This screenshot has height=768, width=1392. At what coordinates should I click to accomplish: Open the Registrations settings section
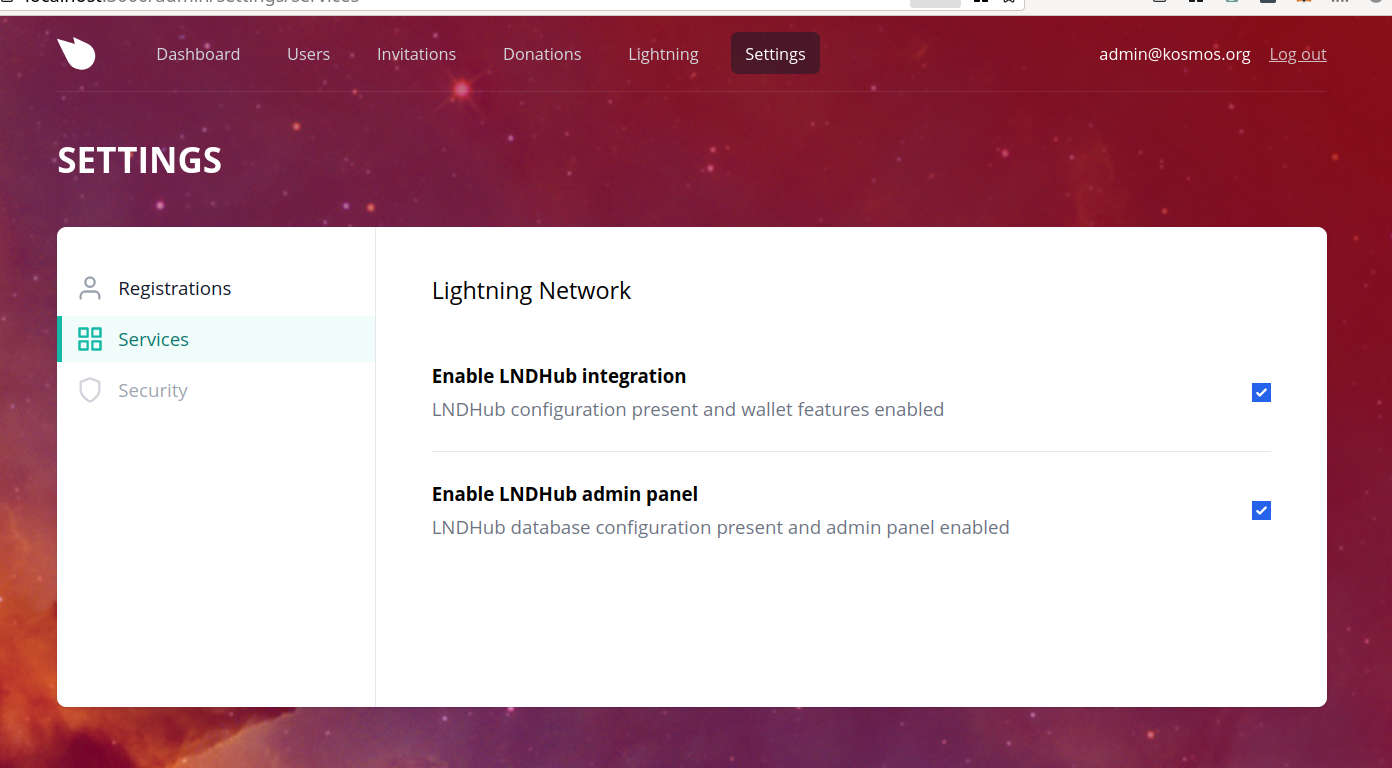pos(174,288)
